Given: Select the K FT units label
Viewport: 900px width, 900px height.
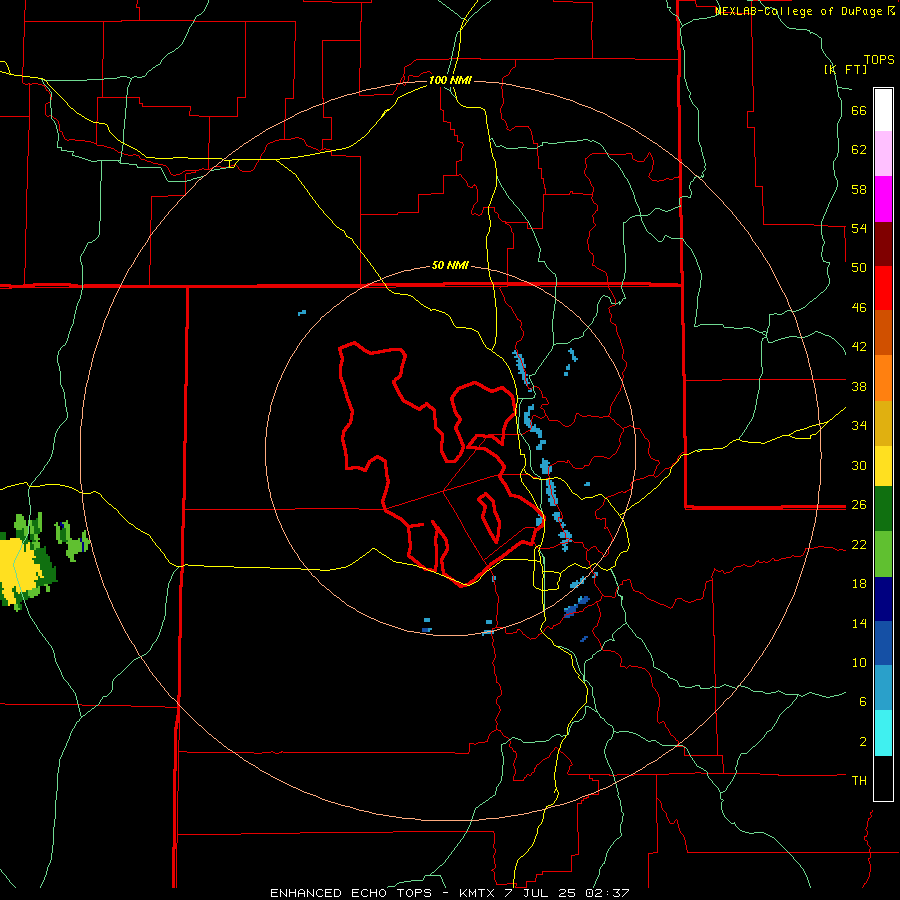Looking at the screenshot, I should point(846,69).
